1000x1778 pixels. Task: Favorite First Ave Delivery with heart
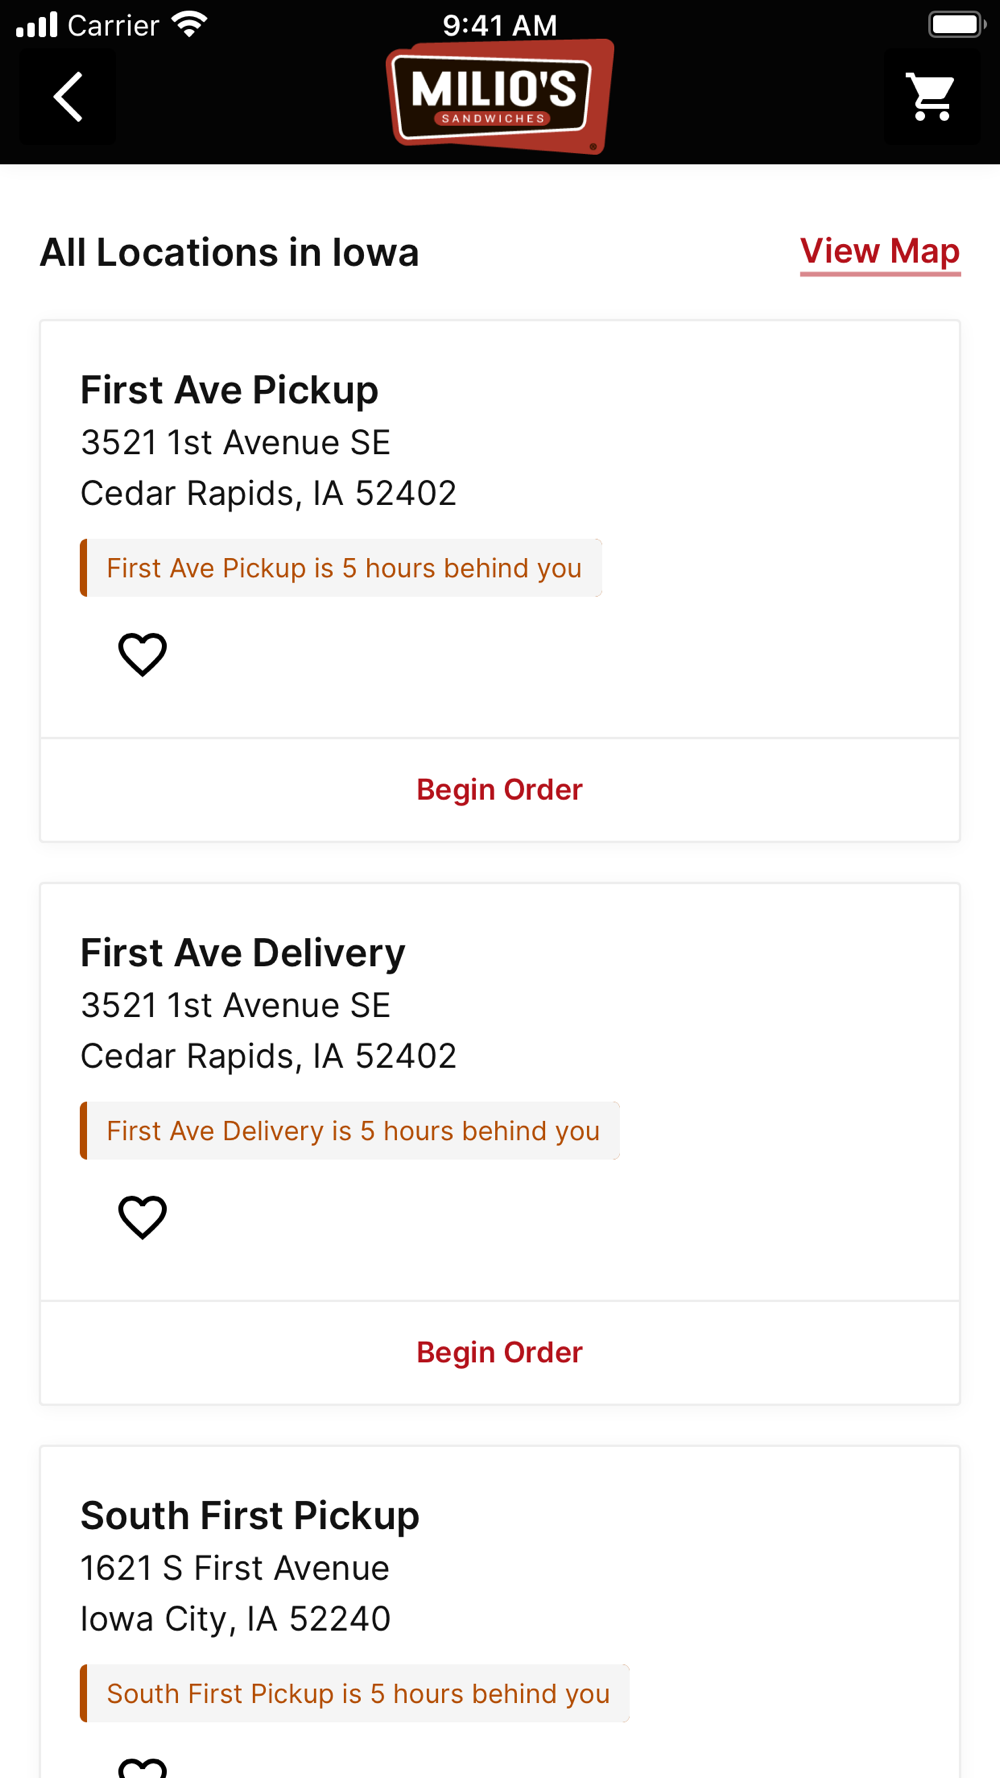click(x=142, y=1217)
